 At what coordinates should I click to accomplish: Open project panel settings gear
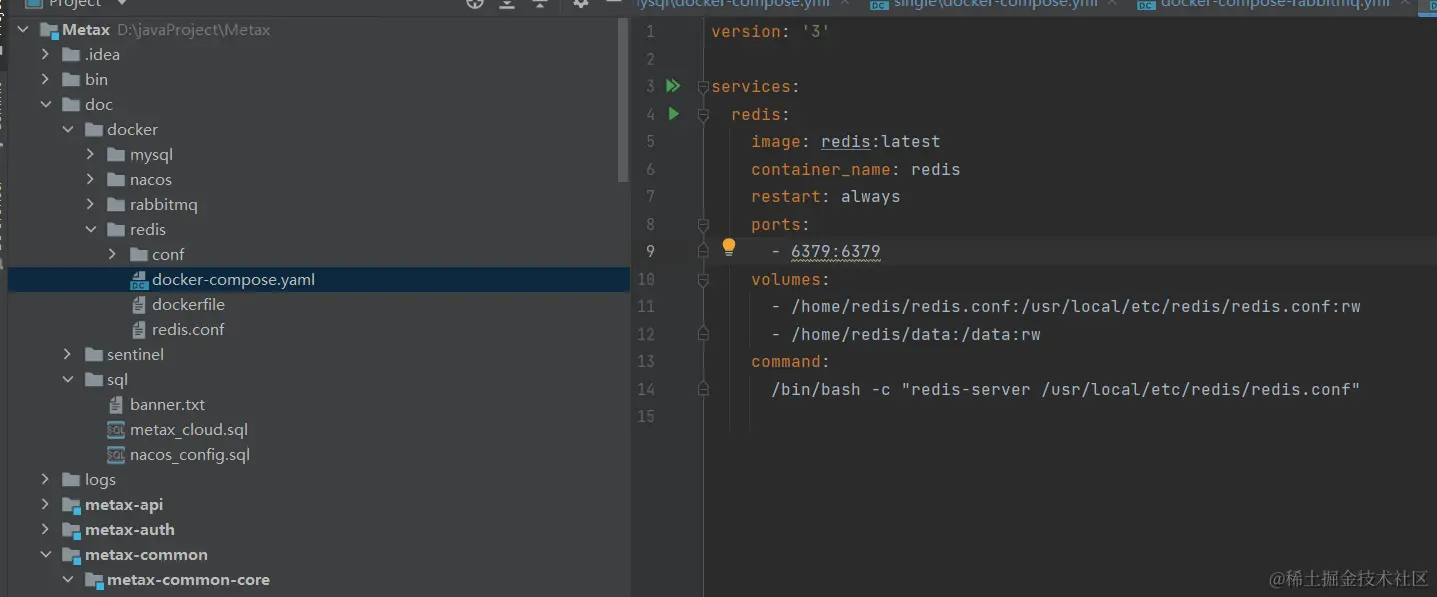pyautogui.click(x=581, y=4)
